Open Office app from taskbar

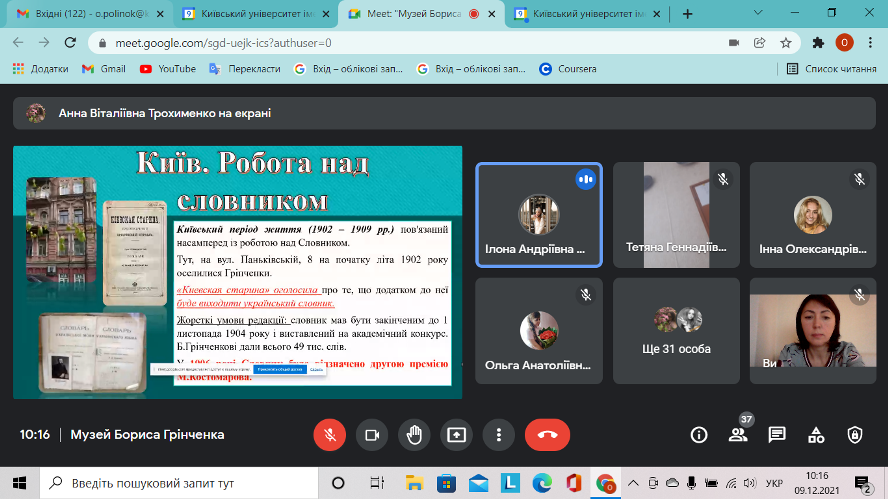point(574,483)
